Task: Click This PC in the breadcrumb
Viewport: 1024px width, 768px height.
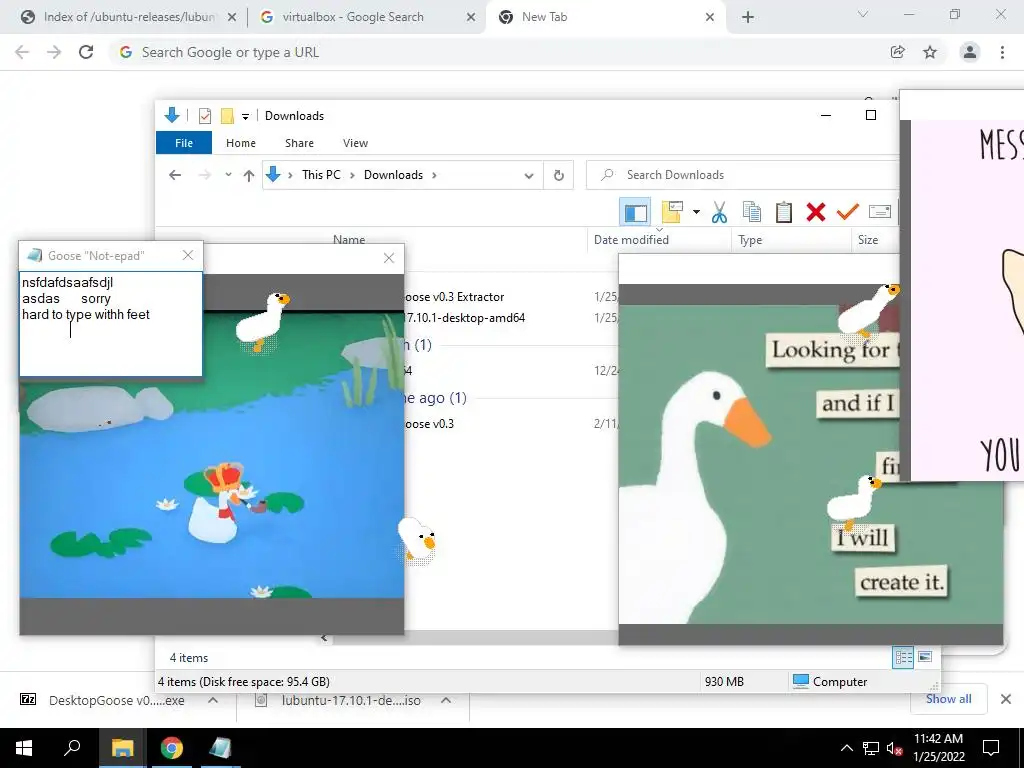Action: [321, 175]
